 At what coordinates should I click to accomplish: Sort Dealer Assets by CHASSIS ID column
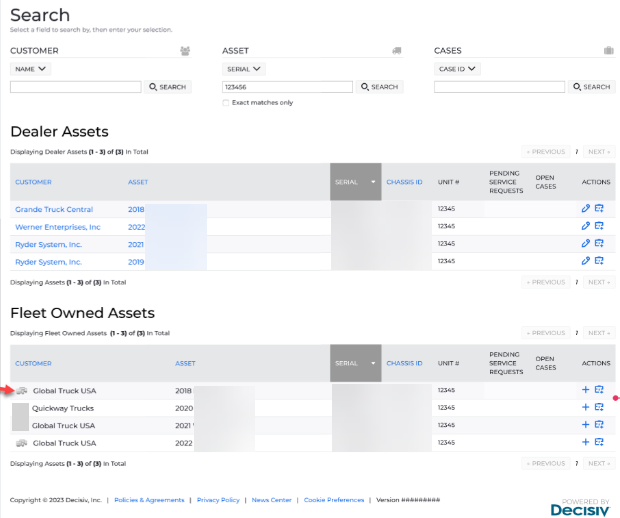click(404, 182)
